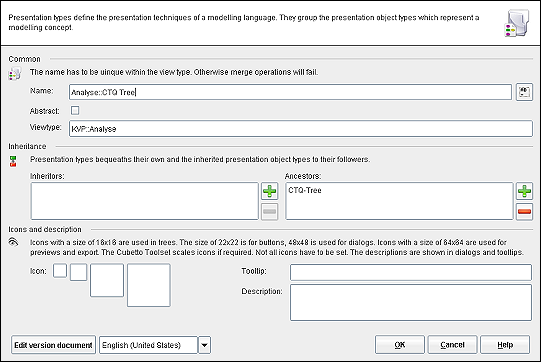Image resolution: width=541 pixels, height=362 pixels.
Task: Click the browse button beside Name field
Action: pos(524,92)
